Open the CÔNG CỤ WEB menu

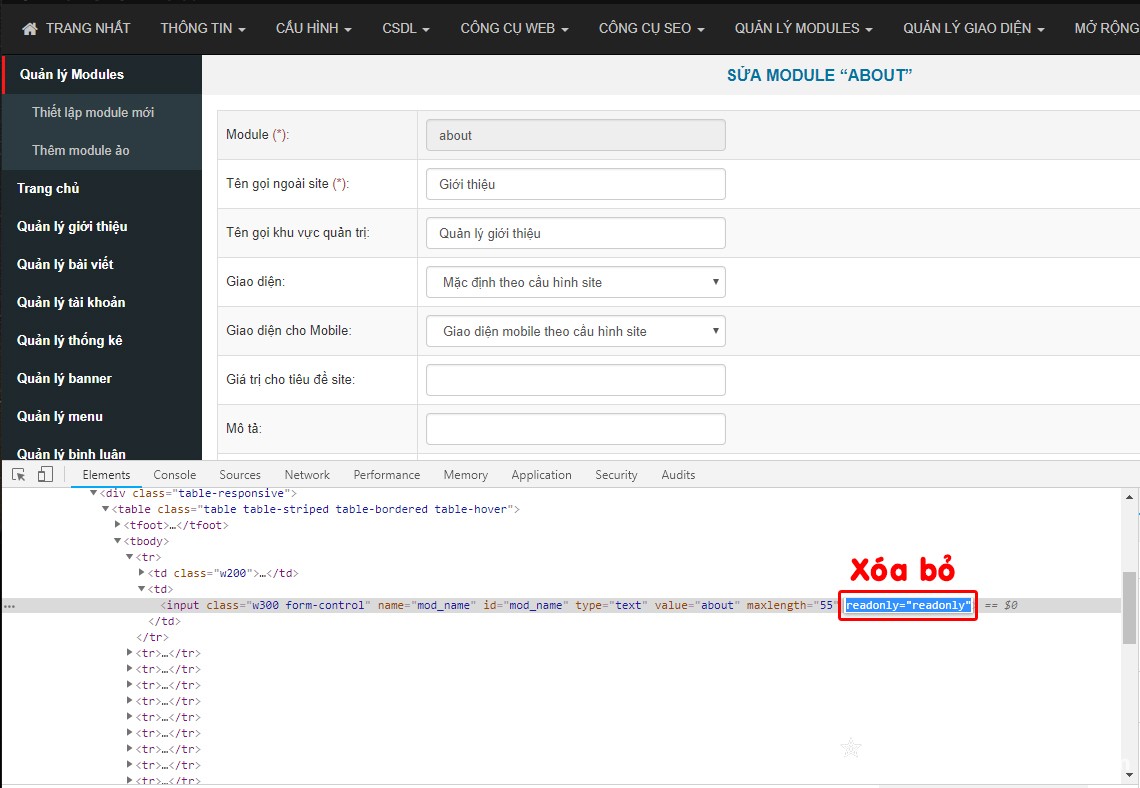(x=514, y=28)
